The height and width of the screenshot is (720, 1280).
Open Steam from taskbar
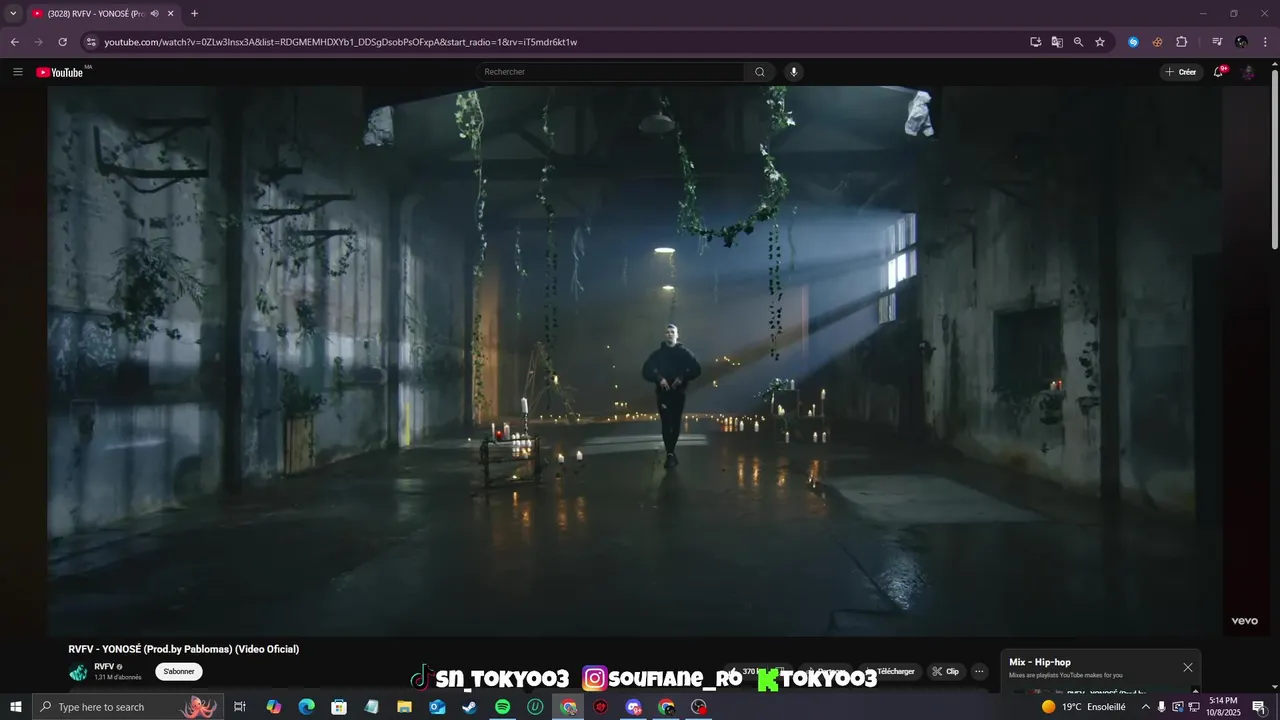click(469, 707)
